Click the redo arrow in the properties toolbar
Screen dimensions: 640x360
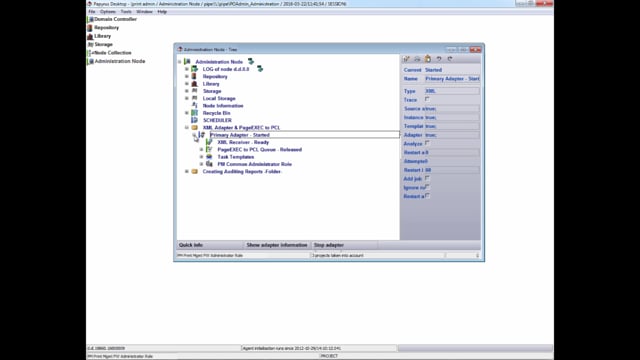pos(450,59)
